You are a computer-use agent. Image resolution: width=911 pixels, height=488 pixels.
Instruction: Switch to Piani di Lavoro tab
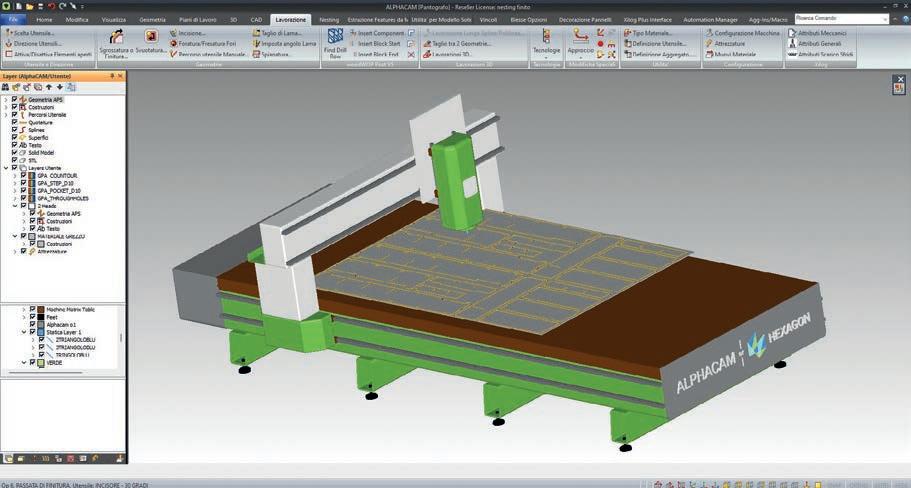pos(198,20)
